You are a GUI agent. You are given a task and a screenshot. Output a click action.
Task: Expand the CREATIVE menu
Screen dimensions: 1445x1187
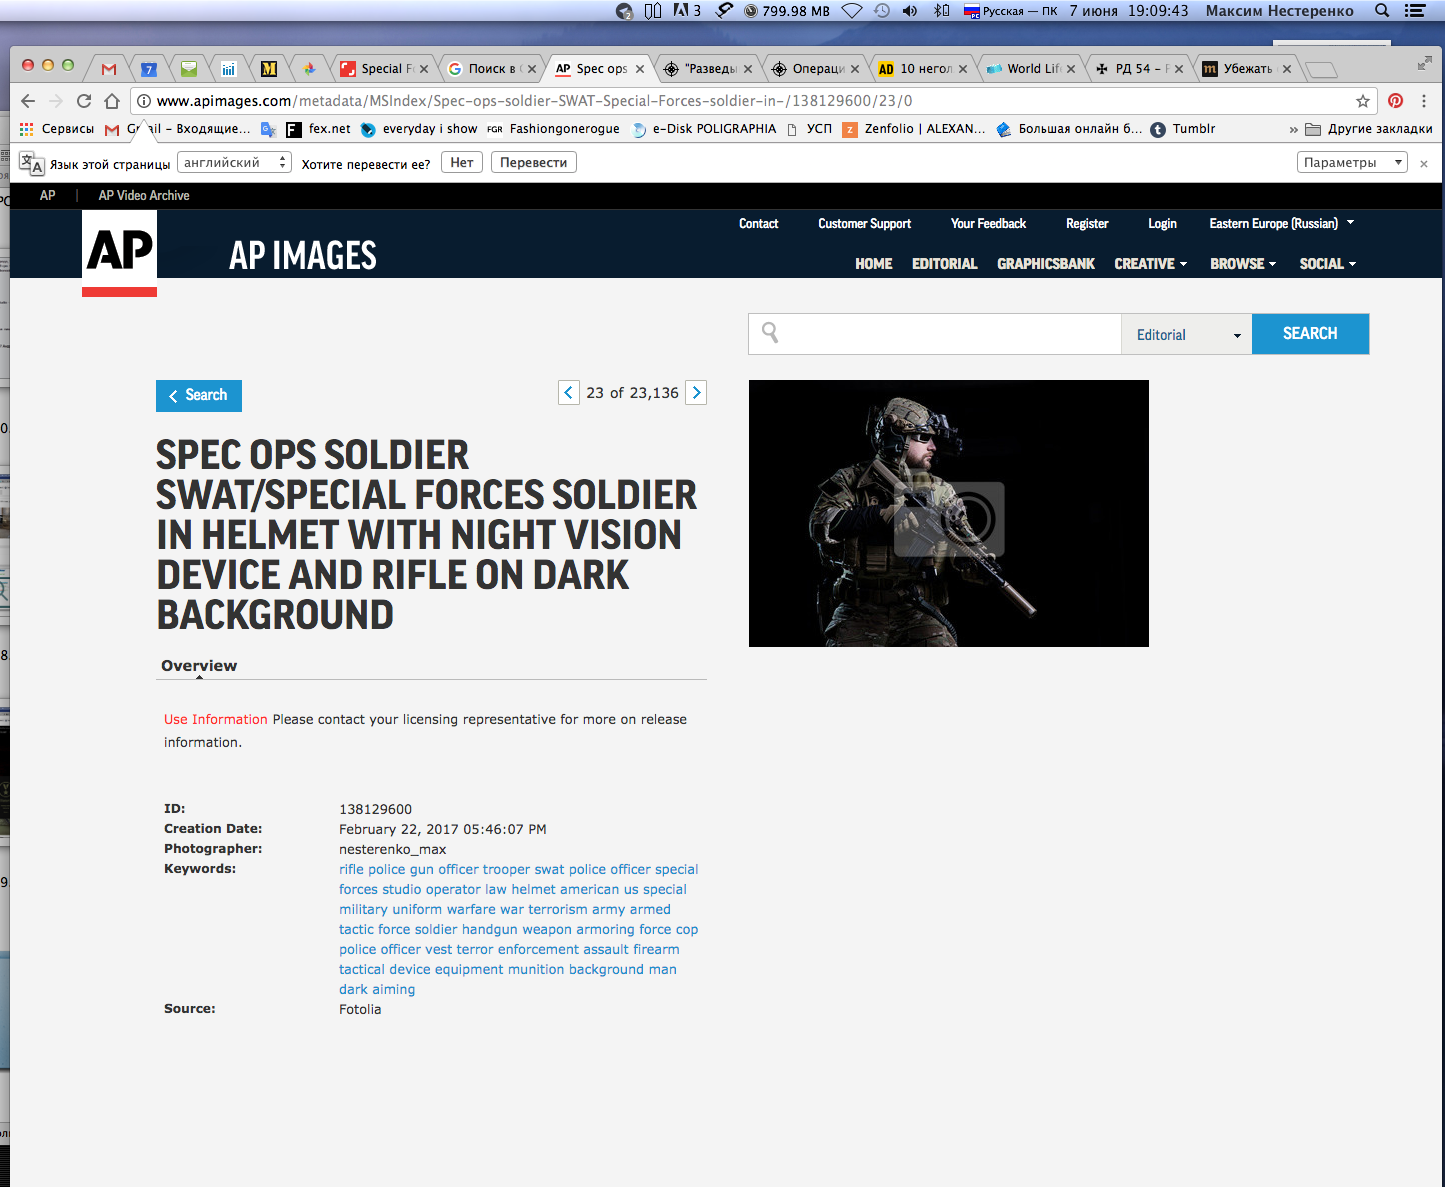[1151, 264]
